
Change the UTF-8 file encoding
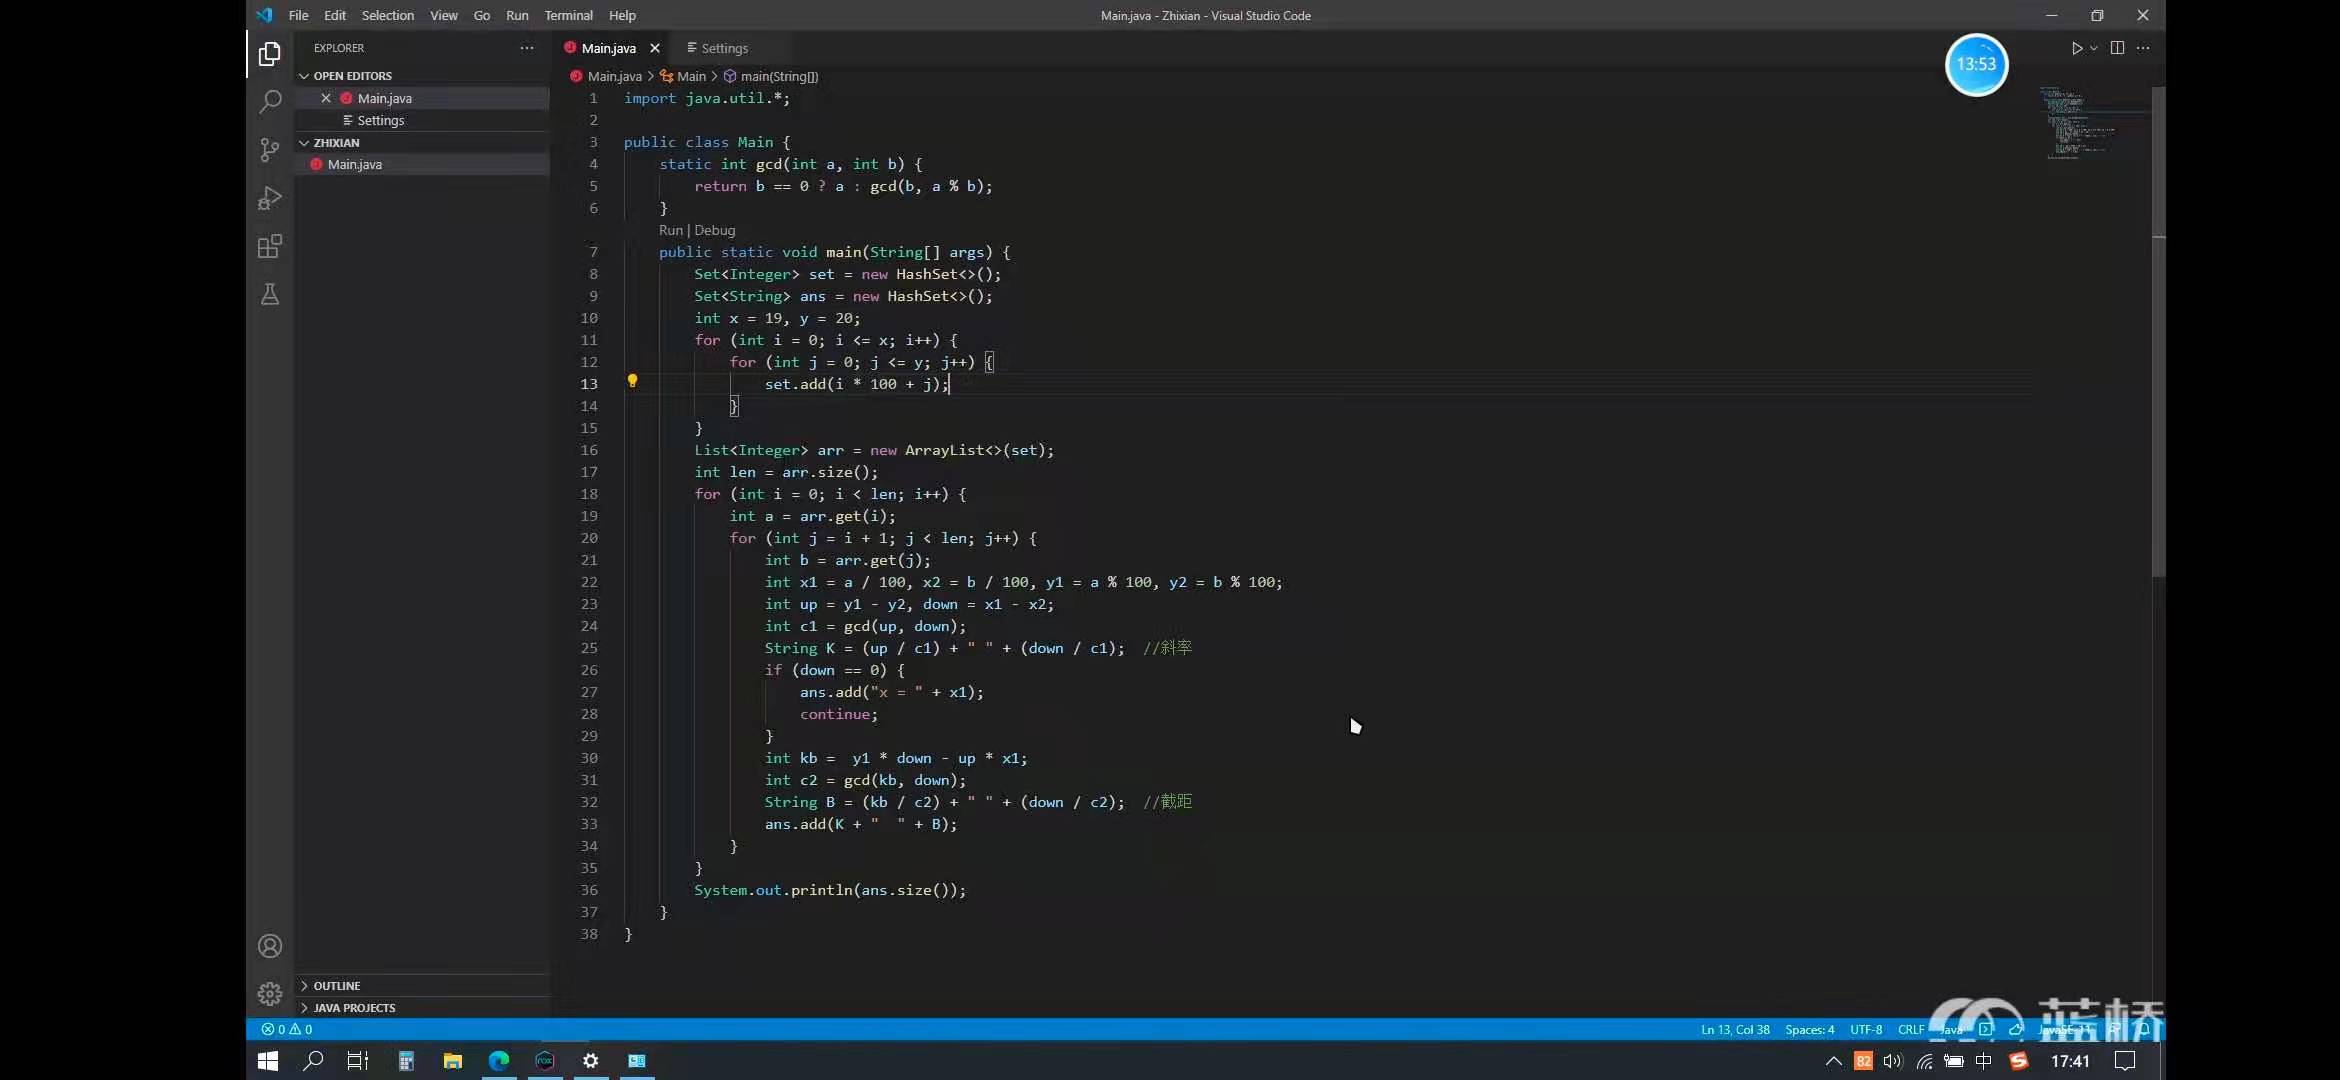(x=1866, y=1029)
